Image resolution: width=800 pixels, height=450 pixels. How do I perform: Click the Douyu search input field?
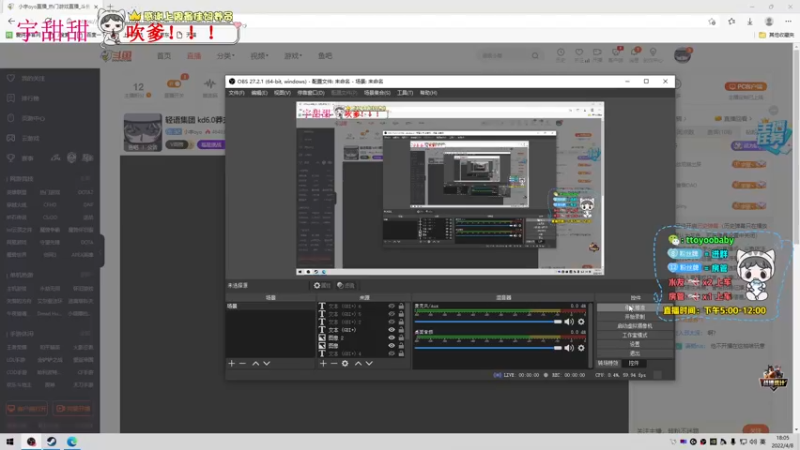[x=505, y=56]
